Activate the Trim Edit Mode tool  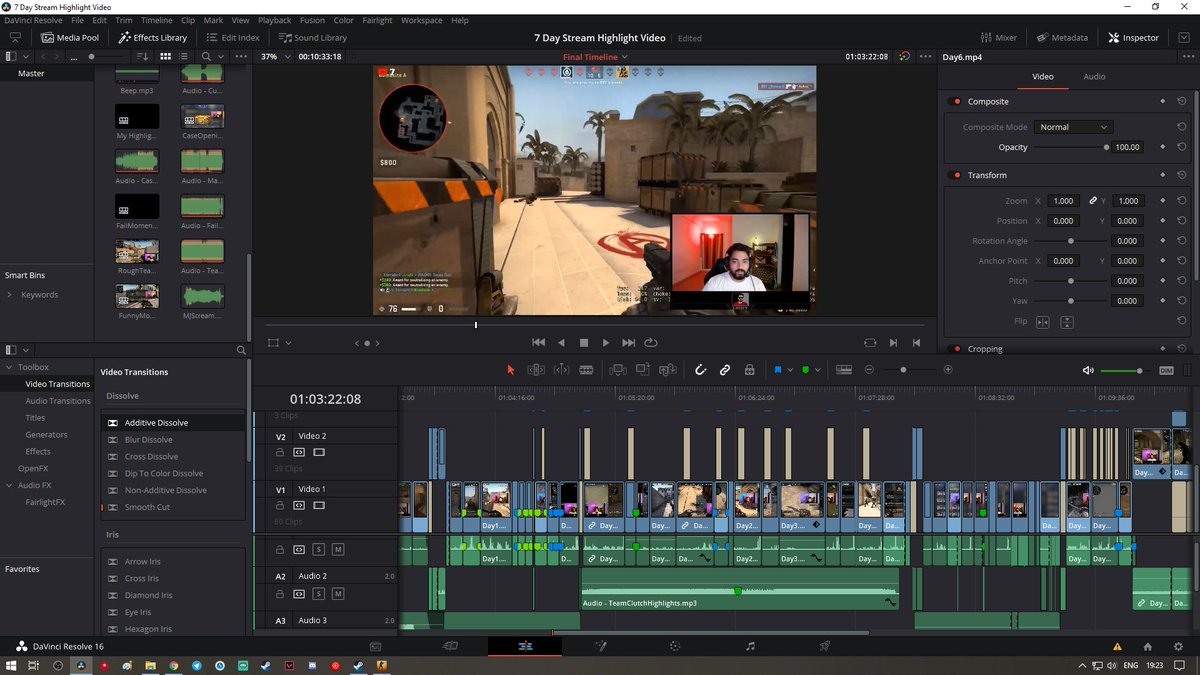tap(536, 370)
